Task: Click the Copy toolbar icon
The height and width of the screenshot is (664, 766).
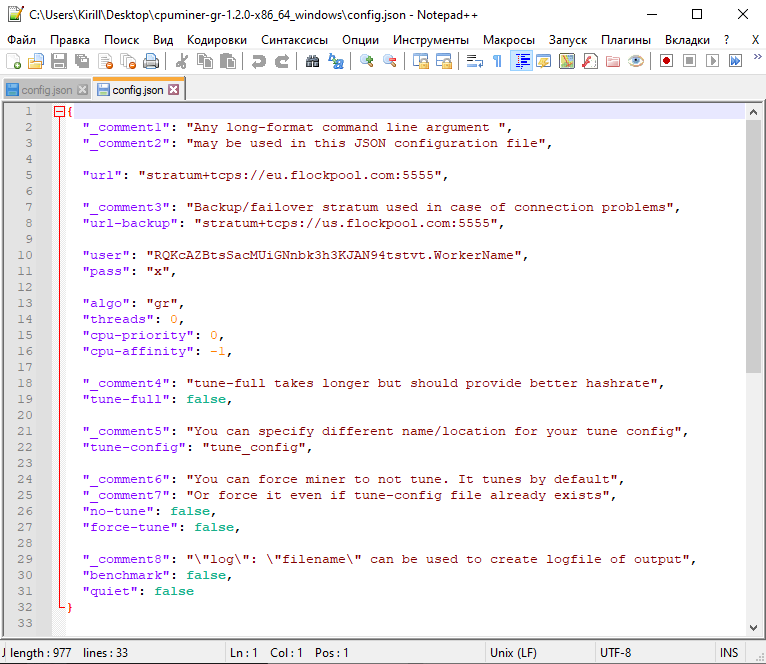Action: point(205,62)
